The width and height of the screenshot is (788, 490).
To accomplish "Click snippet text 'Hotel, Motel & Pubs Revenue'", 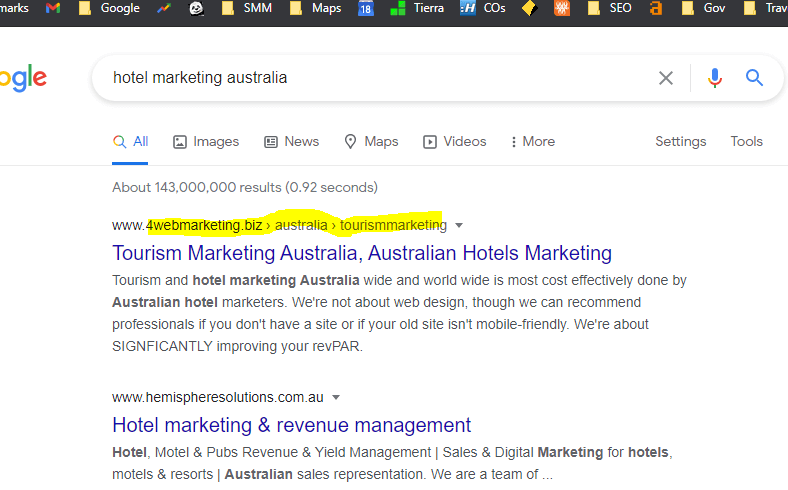I will 205,452.
